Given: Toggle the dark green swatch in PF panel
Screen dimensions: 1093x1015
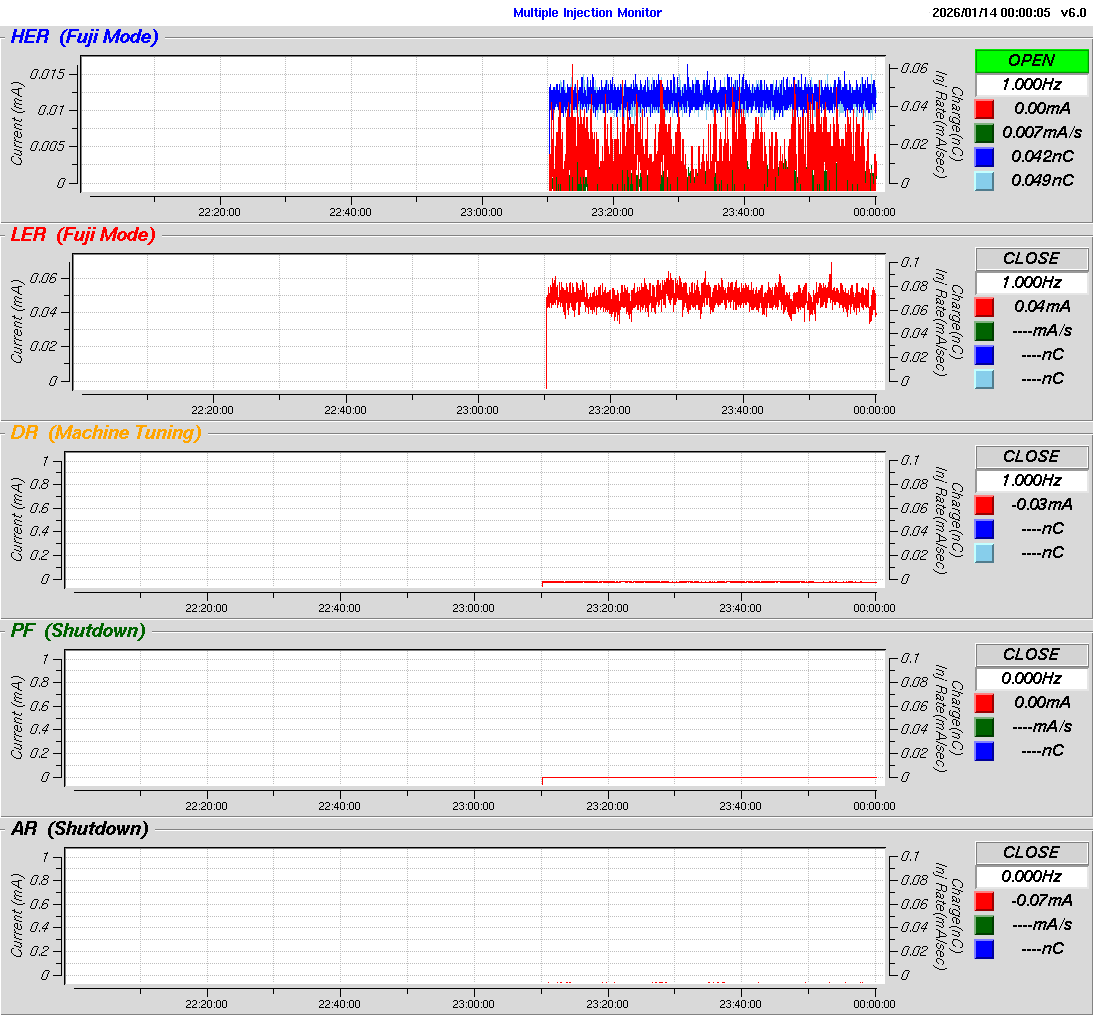Looking at the screenshot, I should pyautogui.click(x=984, y=727).
